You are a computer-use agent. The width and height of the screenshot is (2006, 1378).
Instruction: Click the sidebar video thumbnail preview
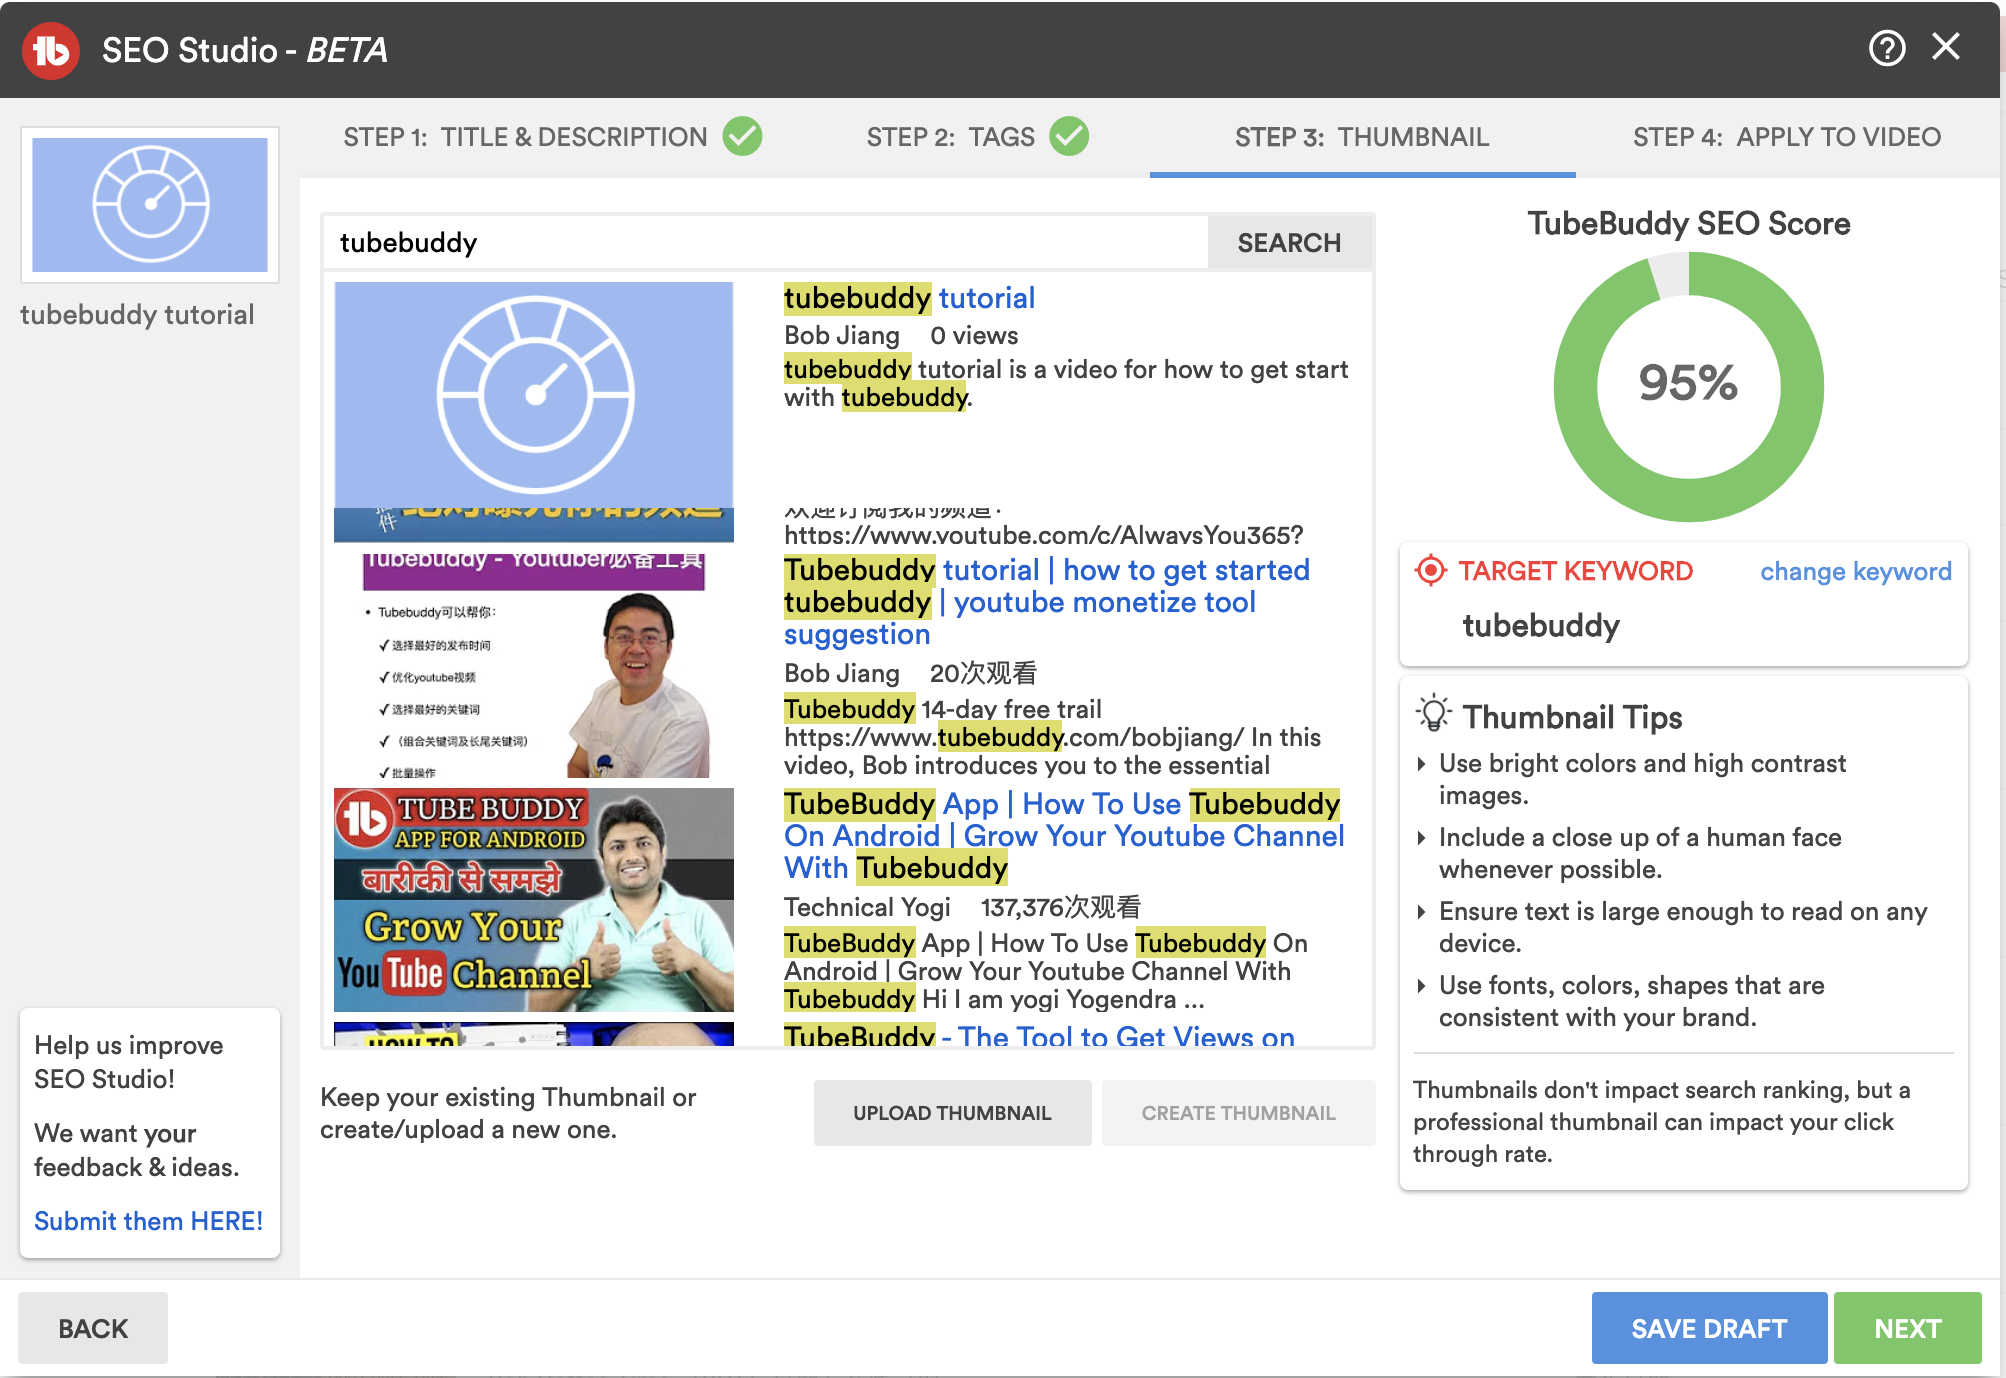[150, 205]
